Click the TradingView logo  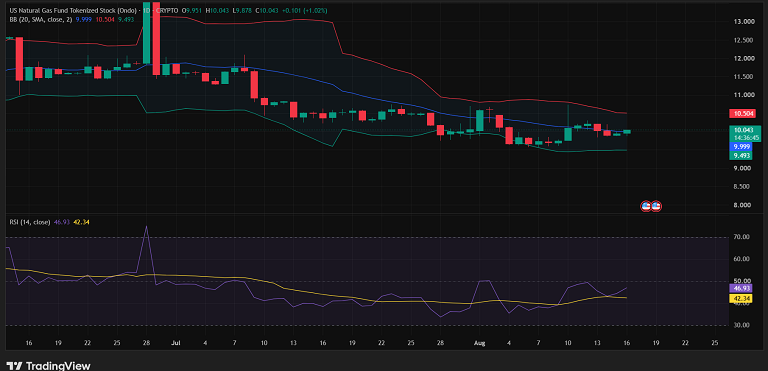pos(48,366)
